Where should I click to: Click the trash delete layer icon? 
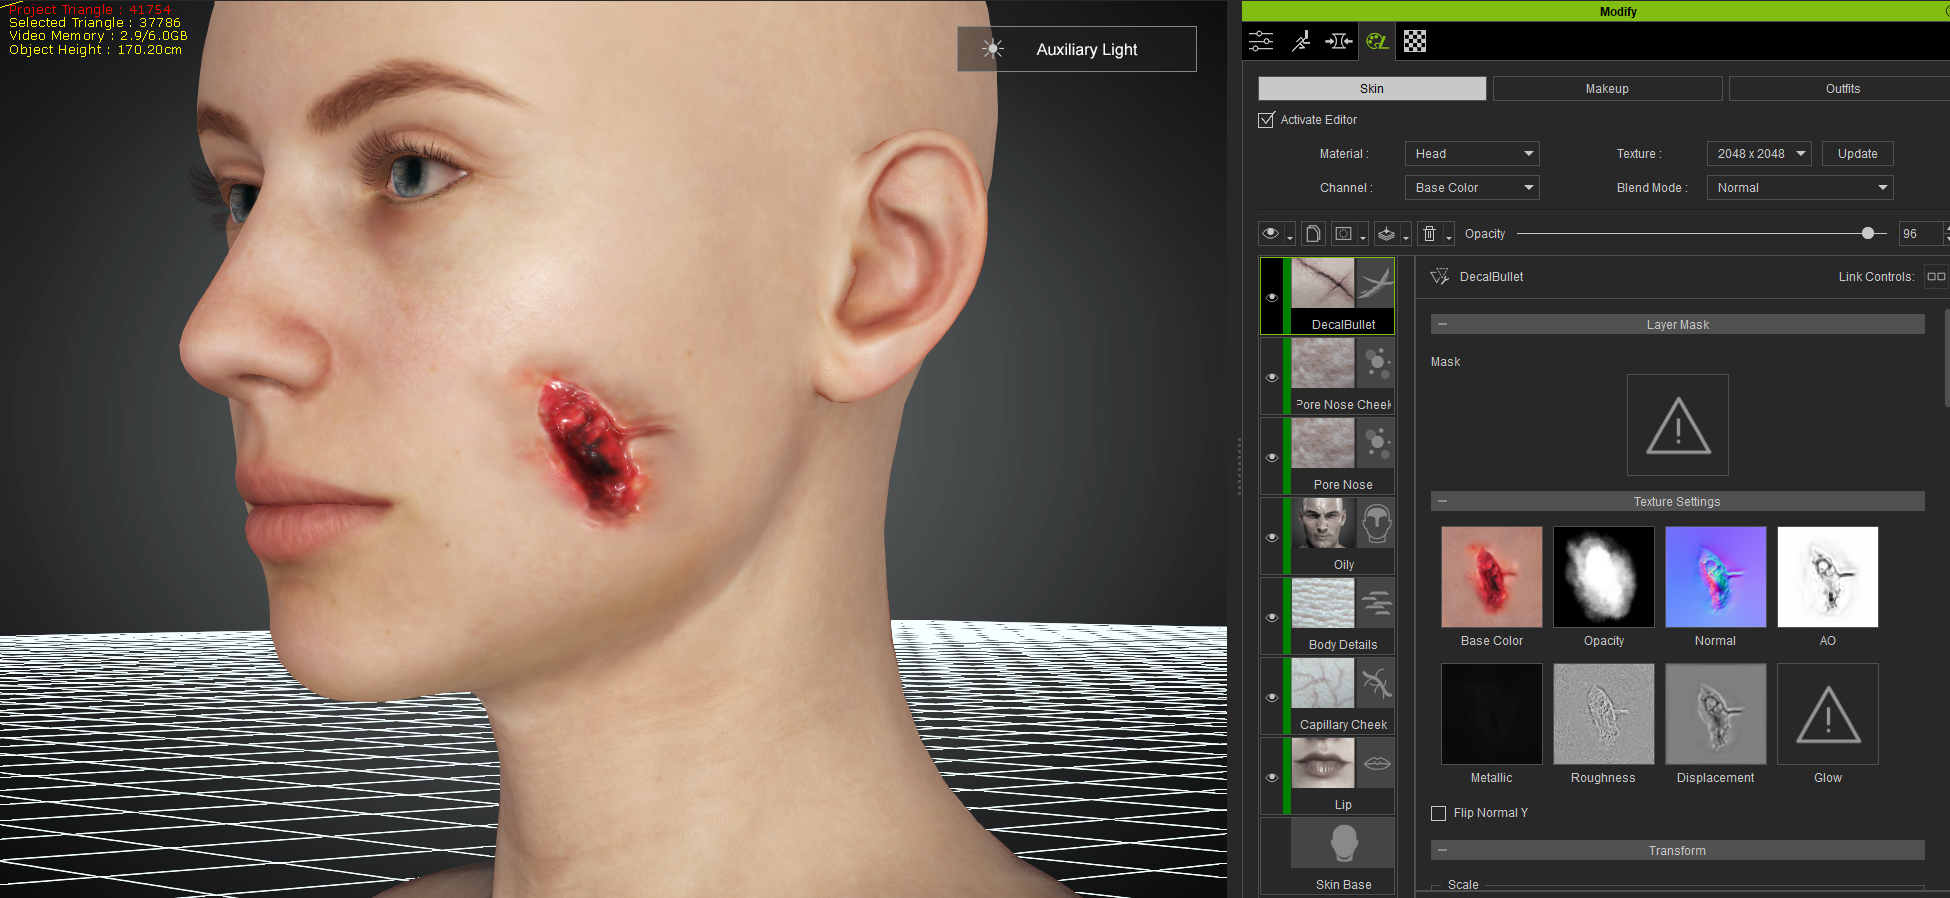1430,233
